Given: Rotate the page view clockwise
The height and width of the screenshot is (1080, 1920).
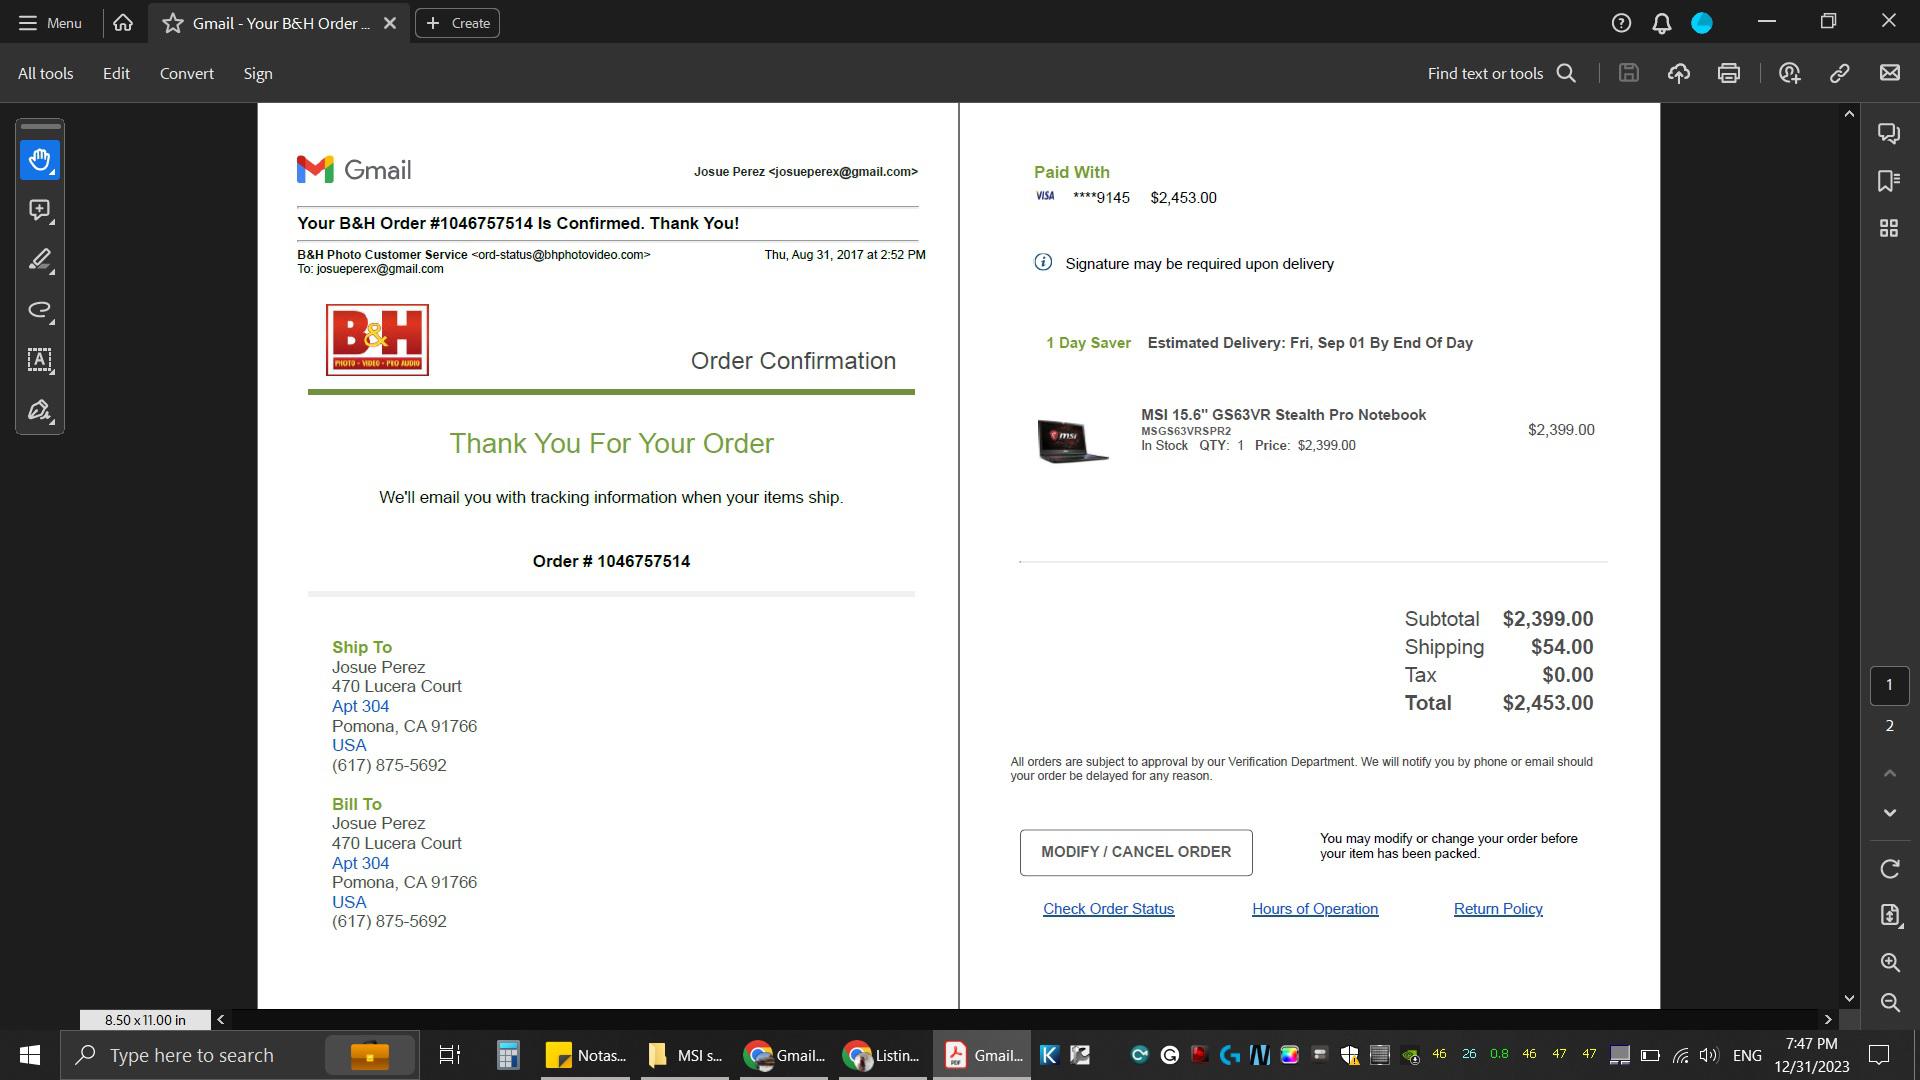Looking at the screenshot, I should pos(1890,869).
